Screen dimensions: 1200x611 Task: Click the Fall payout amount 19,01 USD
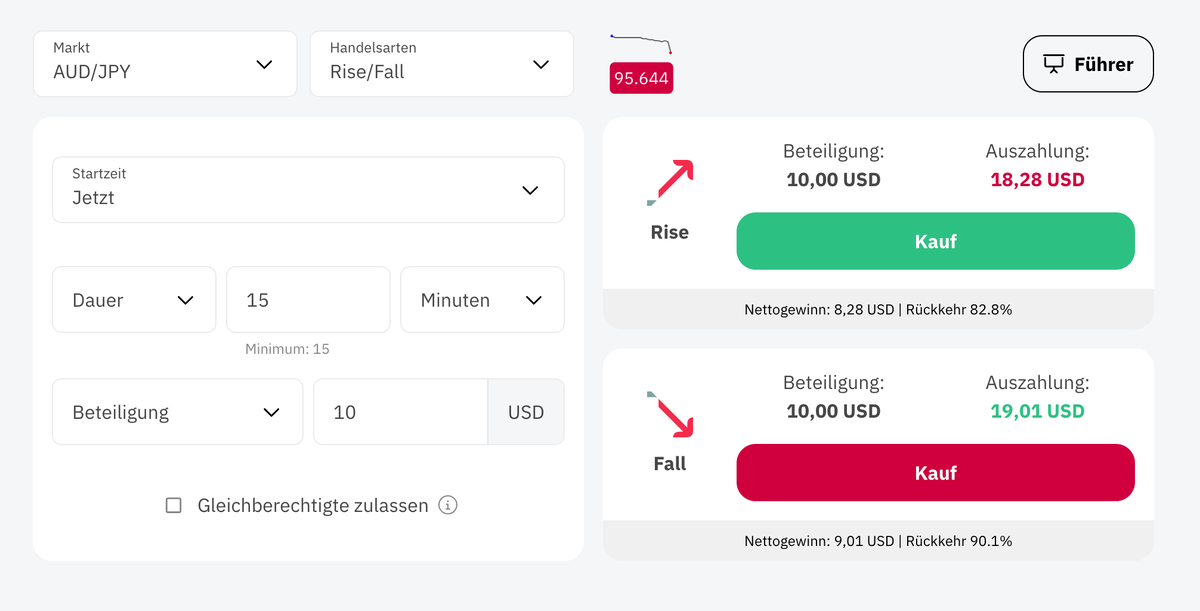point(1037,411)
